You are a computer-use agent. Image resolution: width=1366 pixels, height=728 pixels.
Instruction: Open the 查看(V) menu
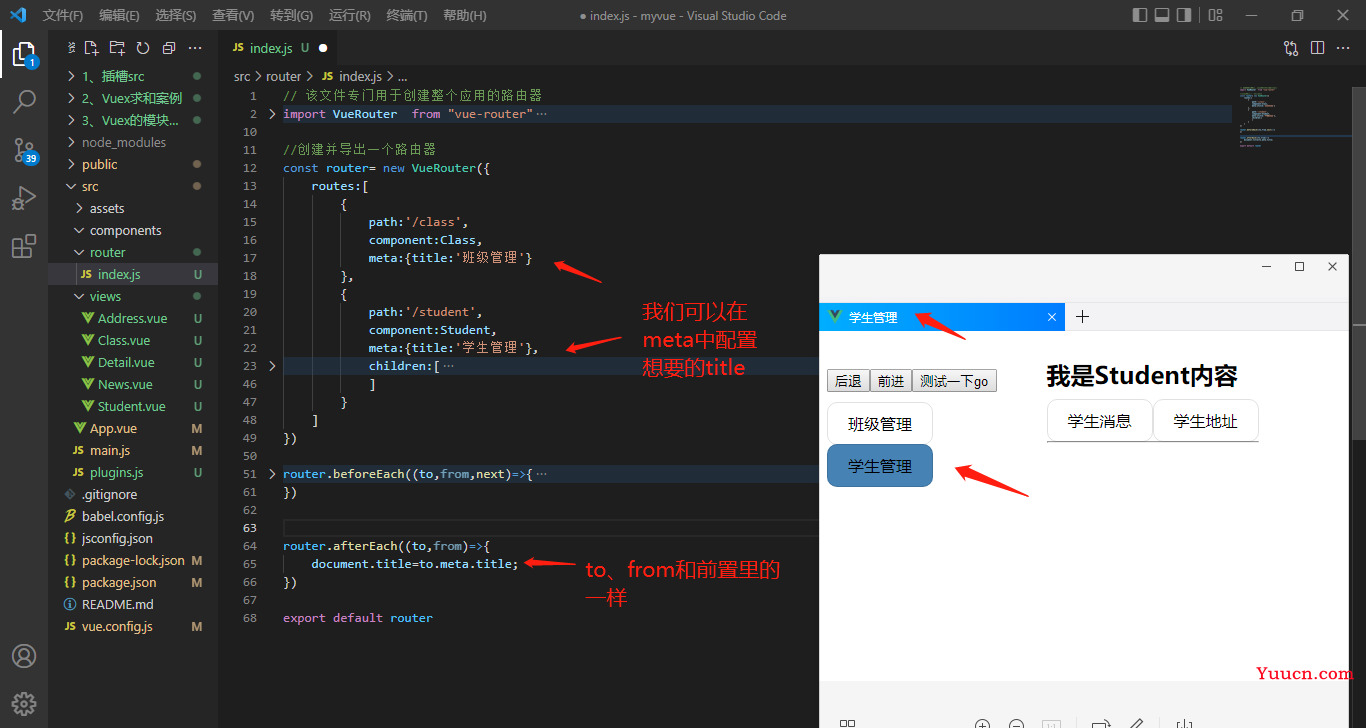click(x=233, y=15)
